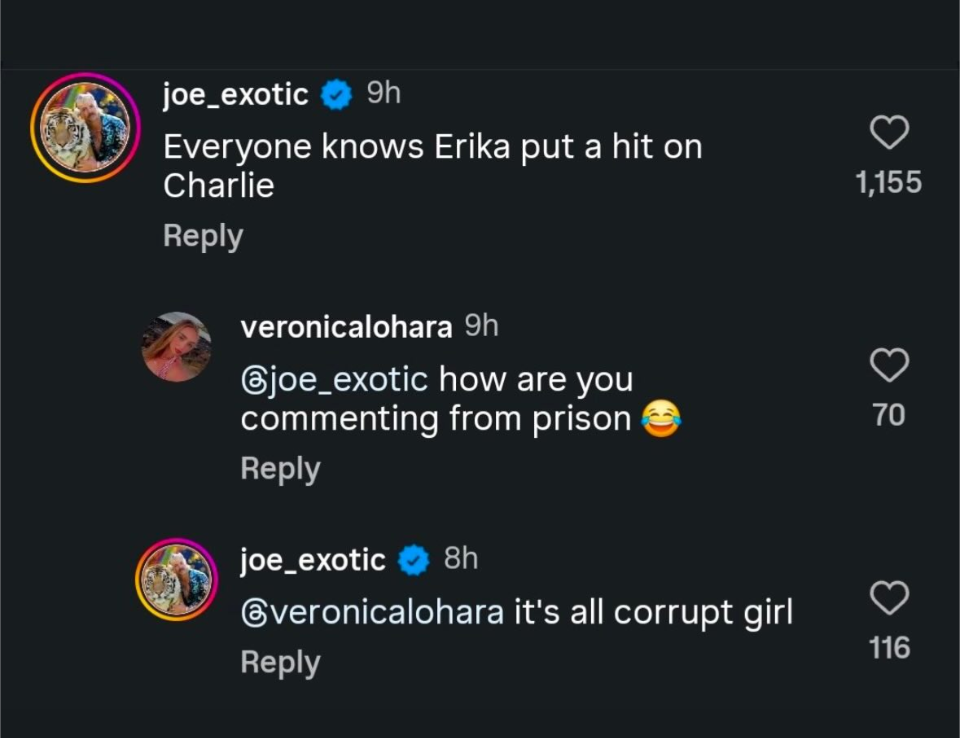Follow the @veronicalohara mention in the bottom reply
The image size is (960, 738).
pyautogui.click(x=372, y=612)
